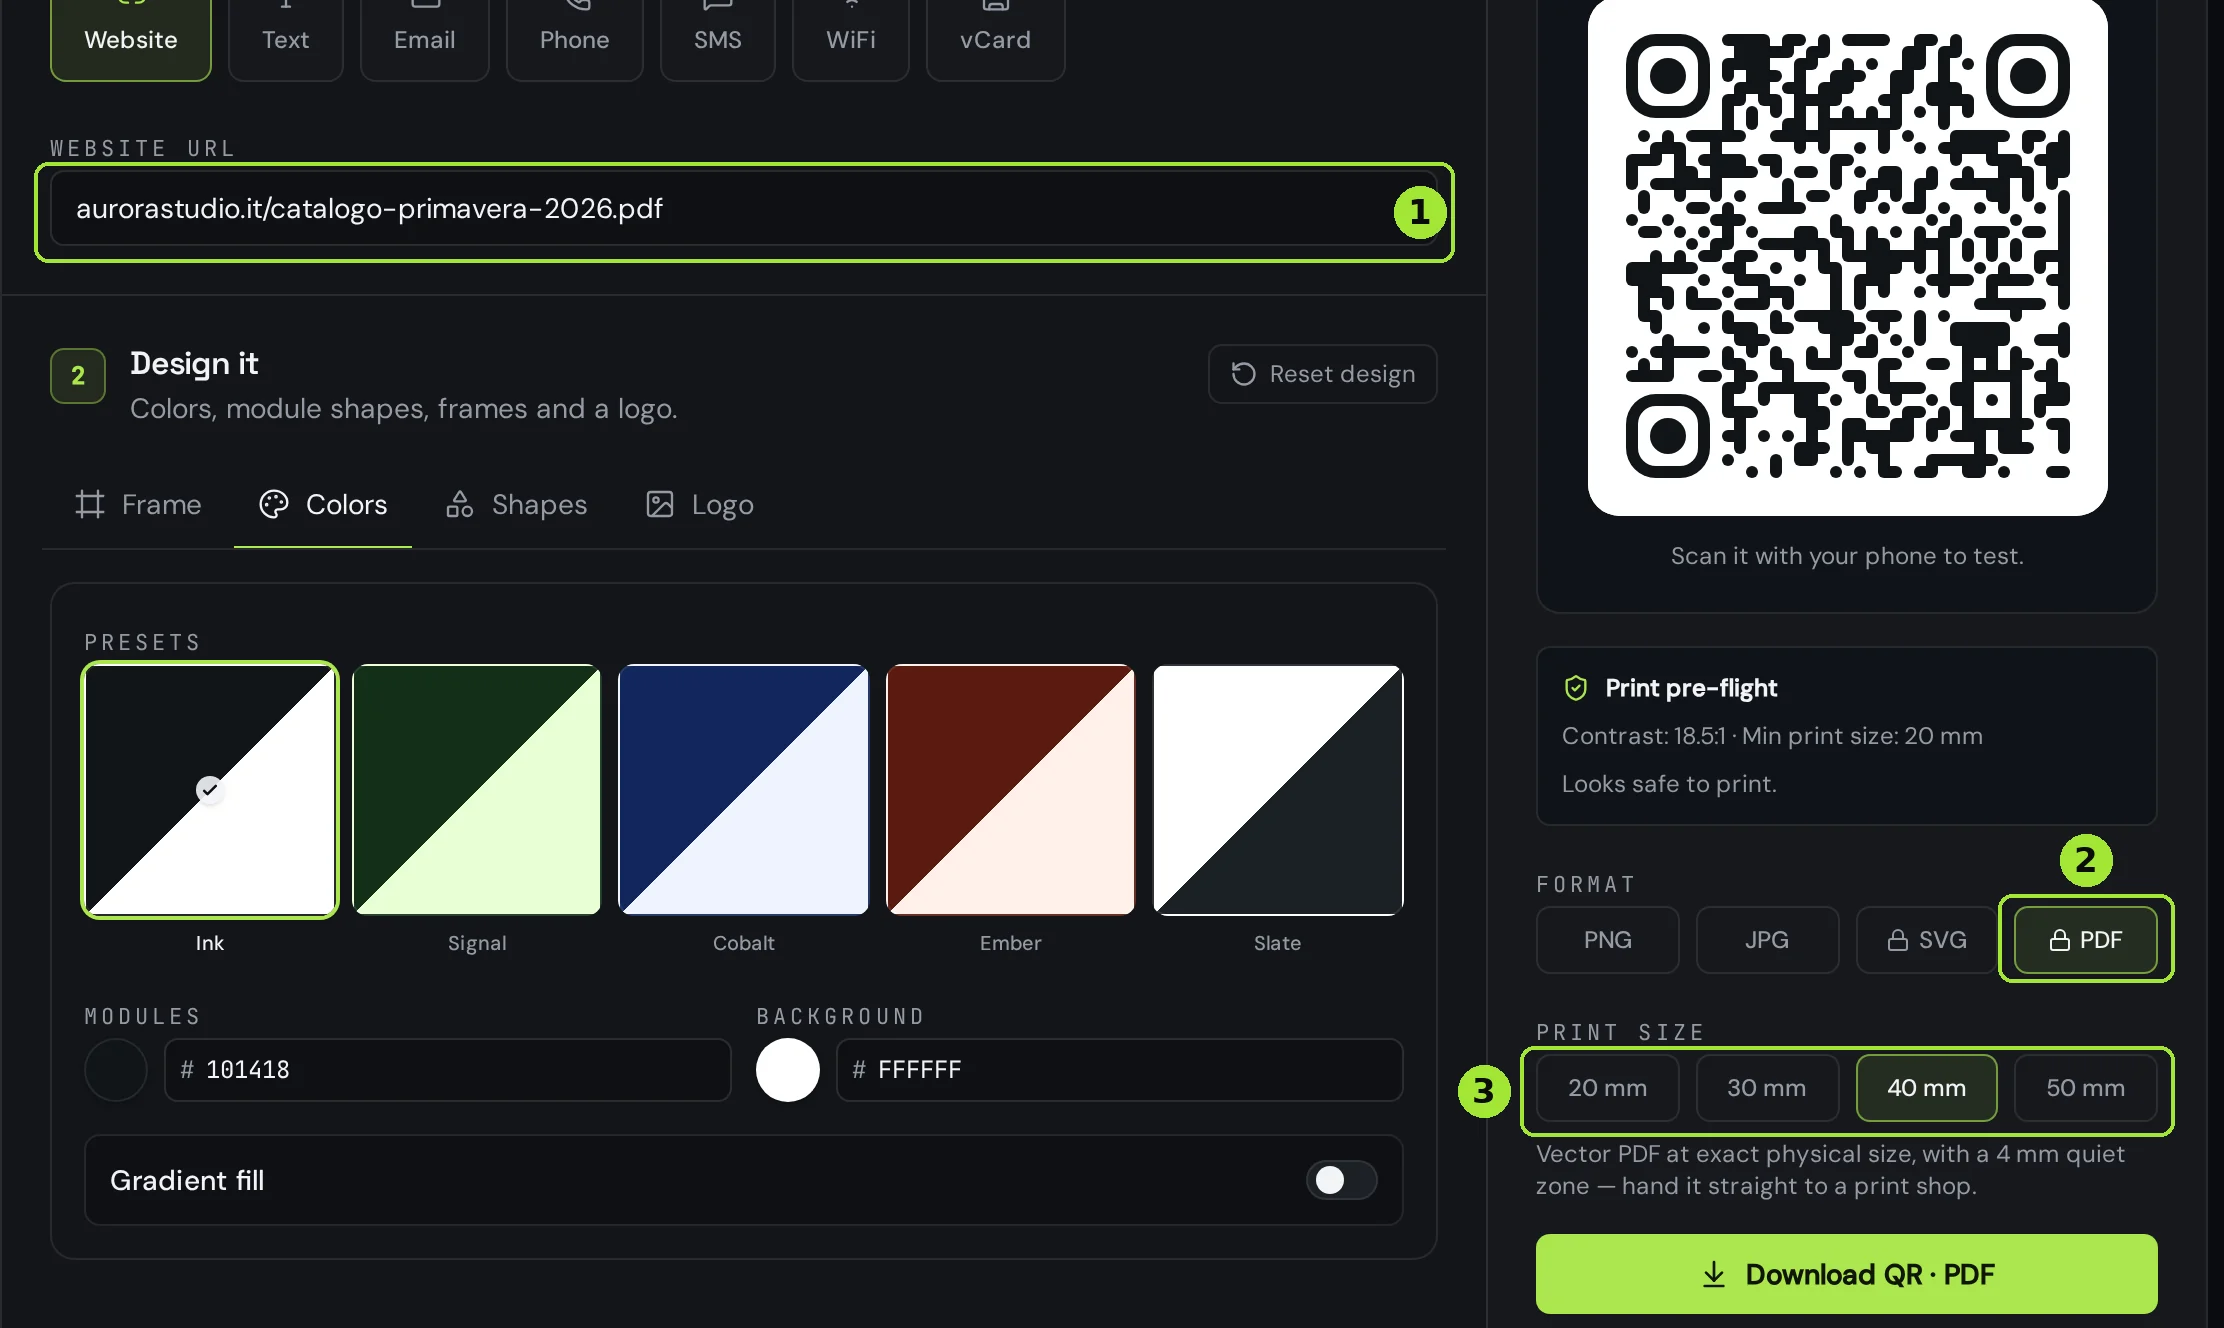Click the Reset design button
Screen dimensions: 2224x1328
pos(1322,374)
